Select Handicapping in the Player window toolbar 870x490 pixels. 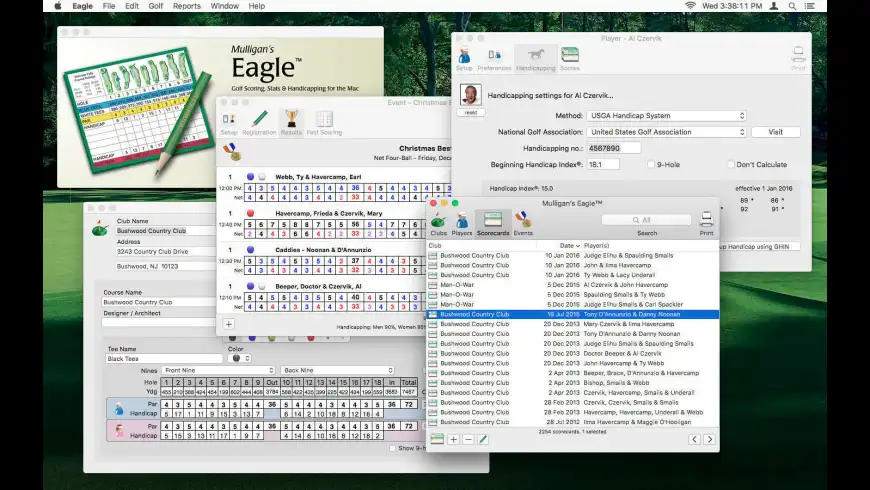pos(535,59)
